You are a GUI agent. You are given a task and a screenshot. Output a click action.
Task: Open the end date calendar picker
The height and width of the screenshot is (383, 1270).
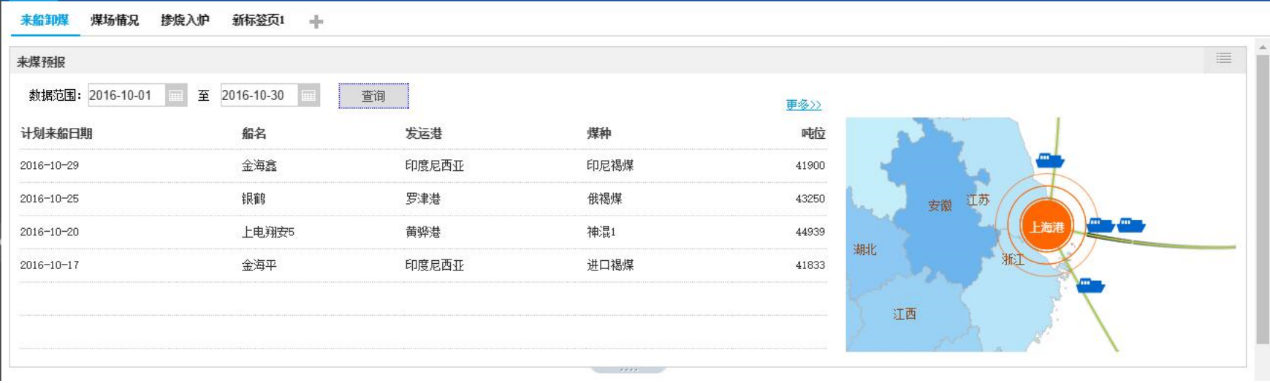(x=309, y=96)
